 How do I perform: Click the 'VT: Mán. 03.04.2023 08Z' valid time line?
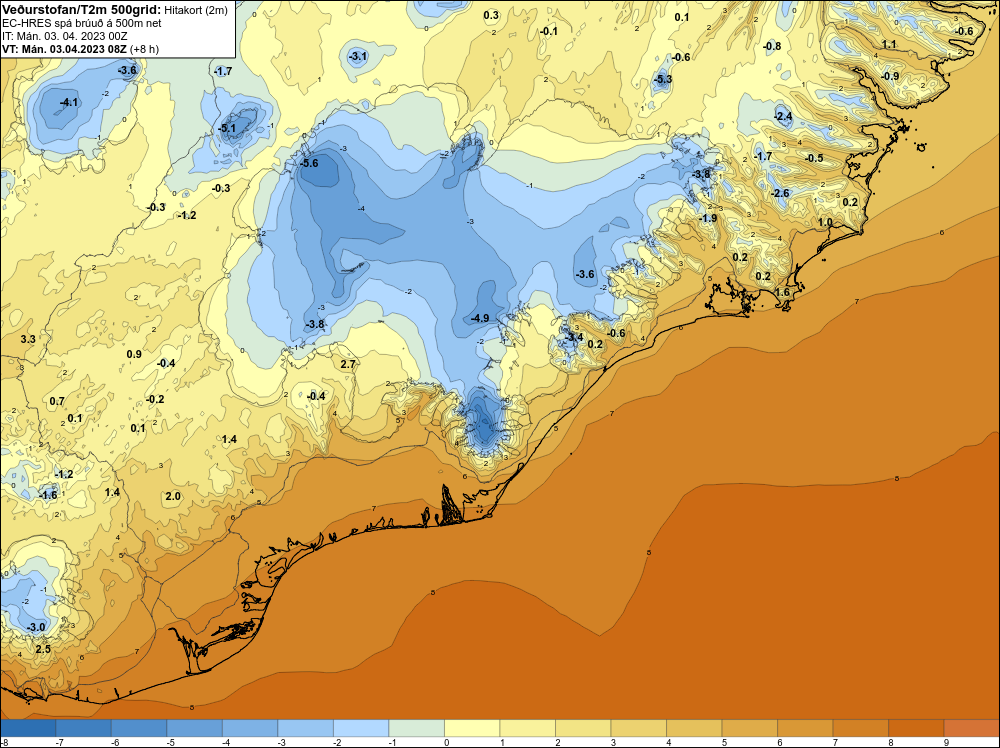(64, 49)
